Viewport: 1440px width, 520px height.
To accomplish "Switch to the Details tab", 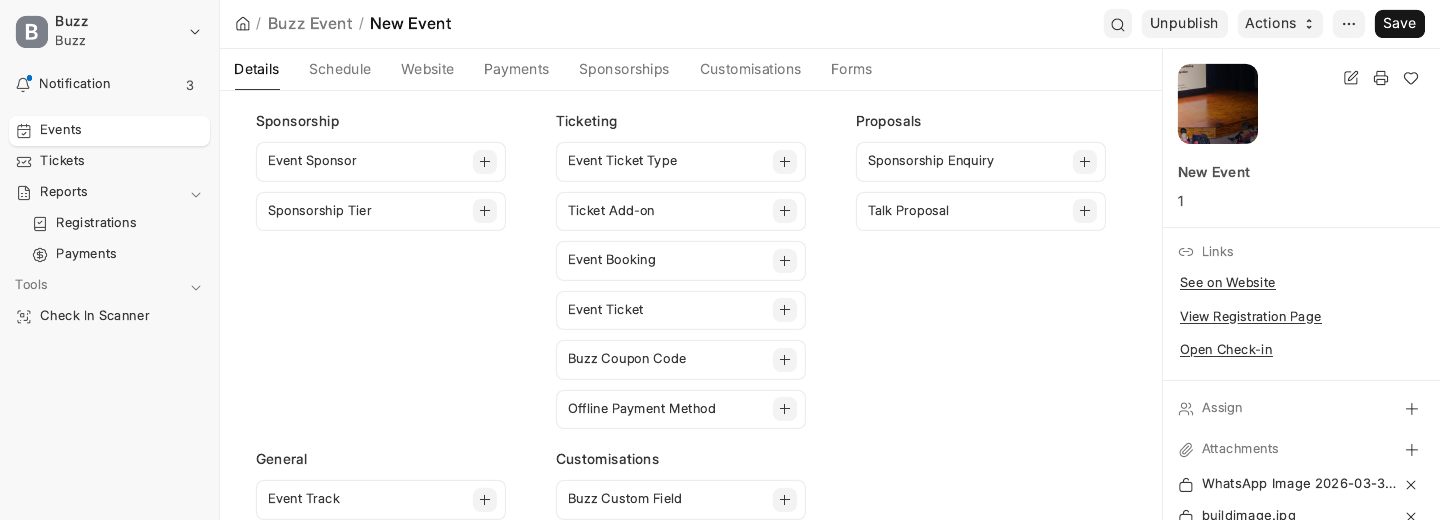I will click(257, 70).
